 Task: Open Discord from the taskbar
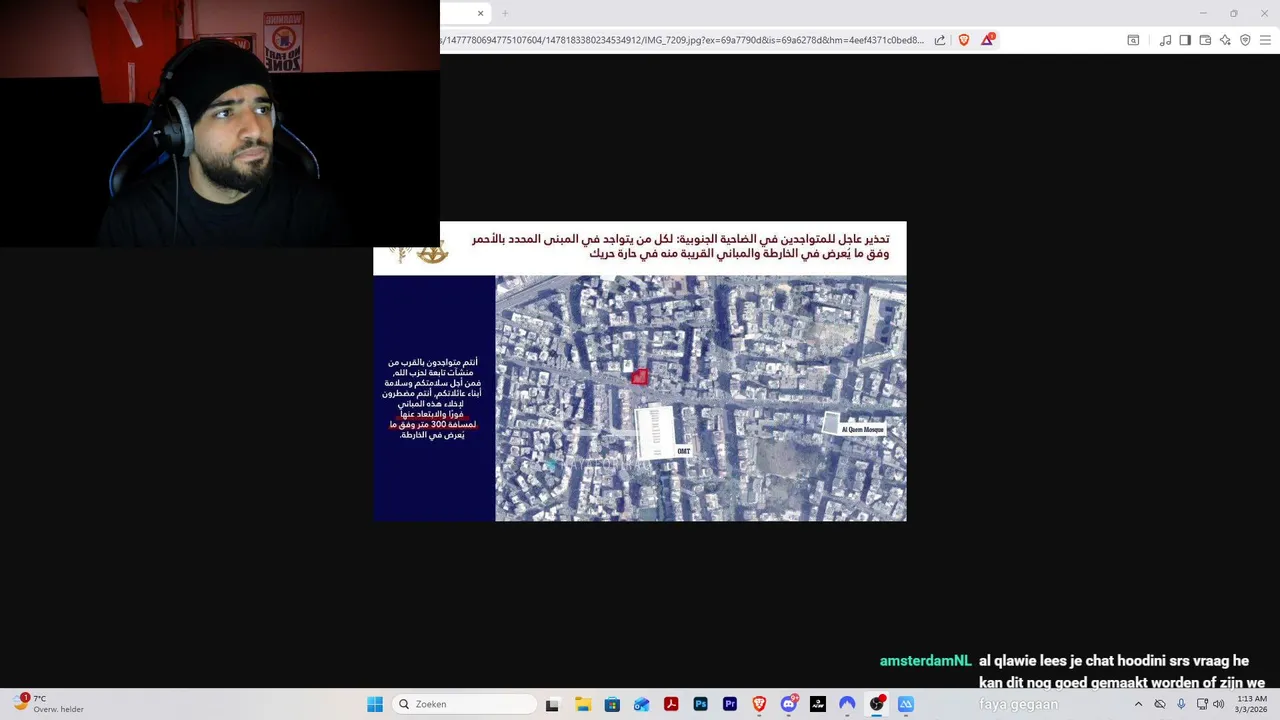click(x=789, y=704)
